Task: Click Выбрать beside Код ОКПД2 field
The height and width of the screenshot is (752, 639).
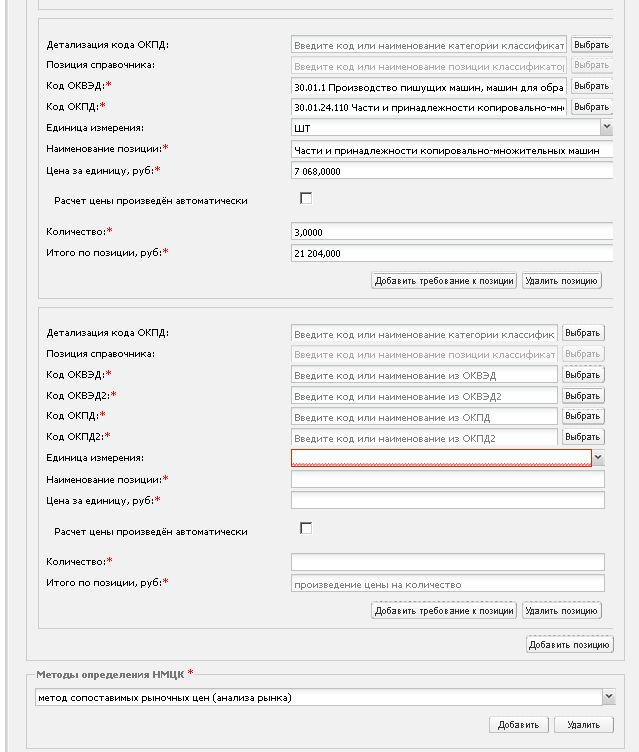Action: point(583,437)
